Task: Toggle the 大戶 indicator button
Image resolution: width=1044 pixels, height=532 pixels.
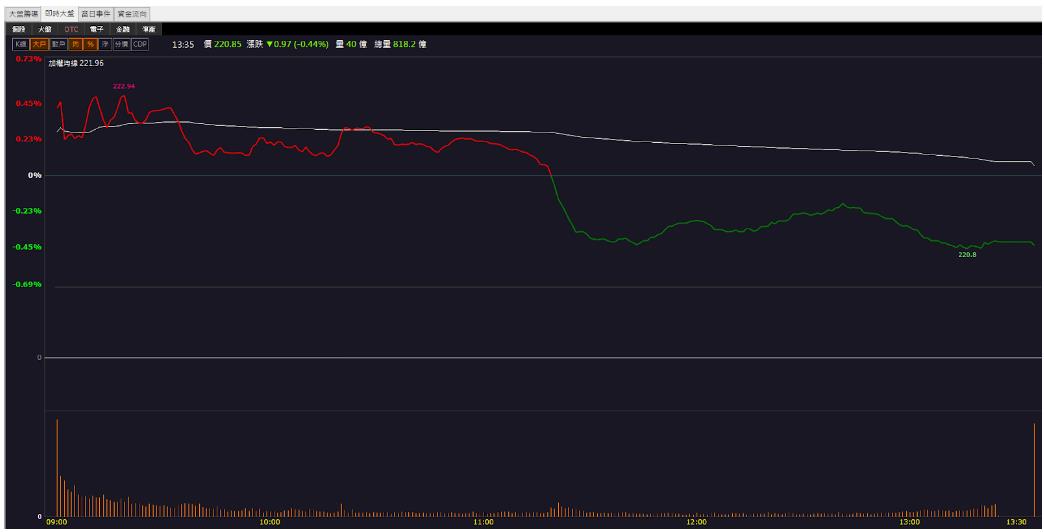Action: (x=39, y=44)
